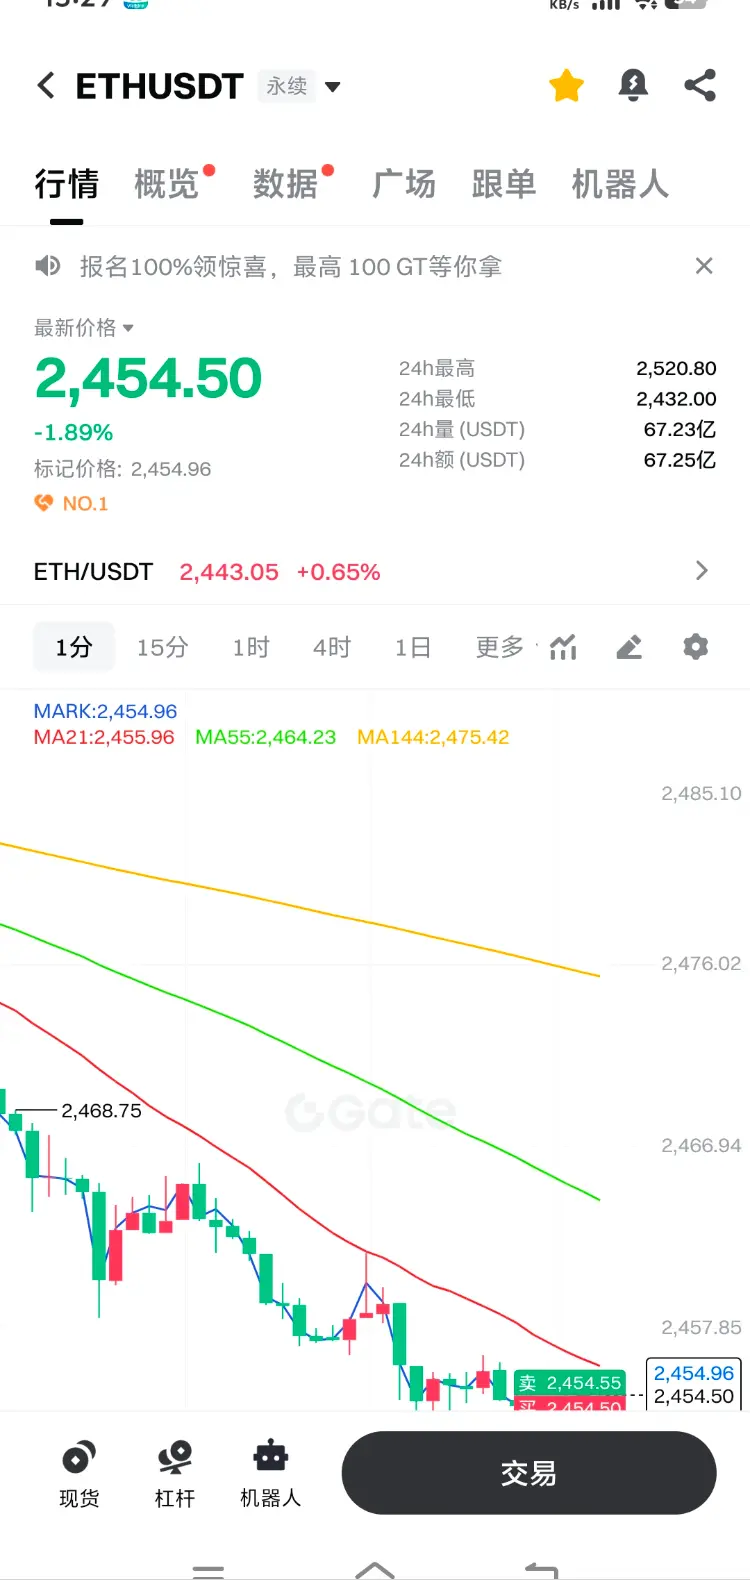
Task: Select the 15分 timeframe
Action: pos(163,647)
